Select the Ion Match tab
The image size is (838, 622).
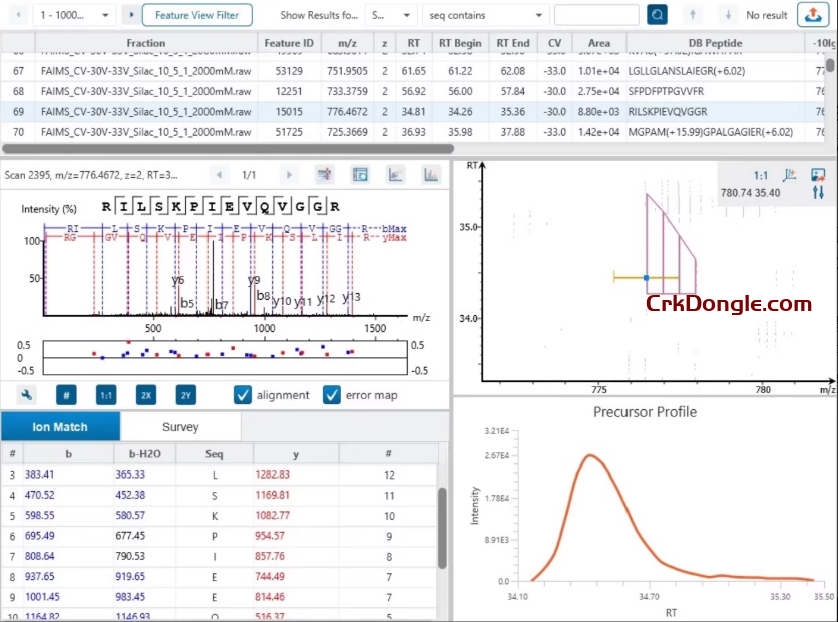[x=60, y=425]
